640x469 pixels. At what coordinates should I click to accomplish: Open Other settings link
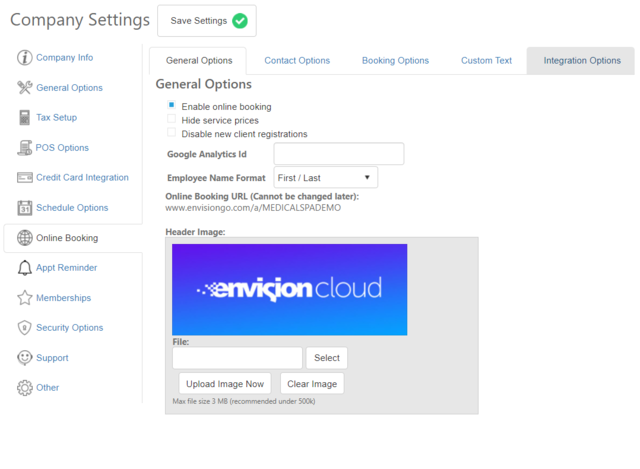pos(47,388)
